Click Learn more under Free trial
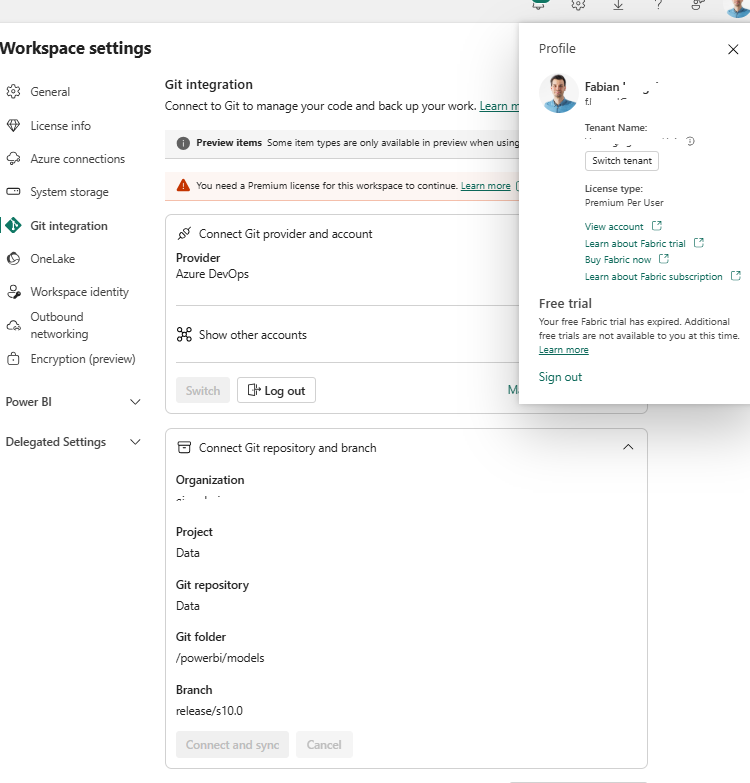 (x=563, y=350)
